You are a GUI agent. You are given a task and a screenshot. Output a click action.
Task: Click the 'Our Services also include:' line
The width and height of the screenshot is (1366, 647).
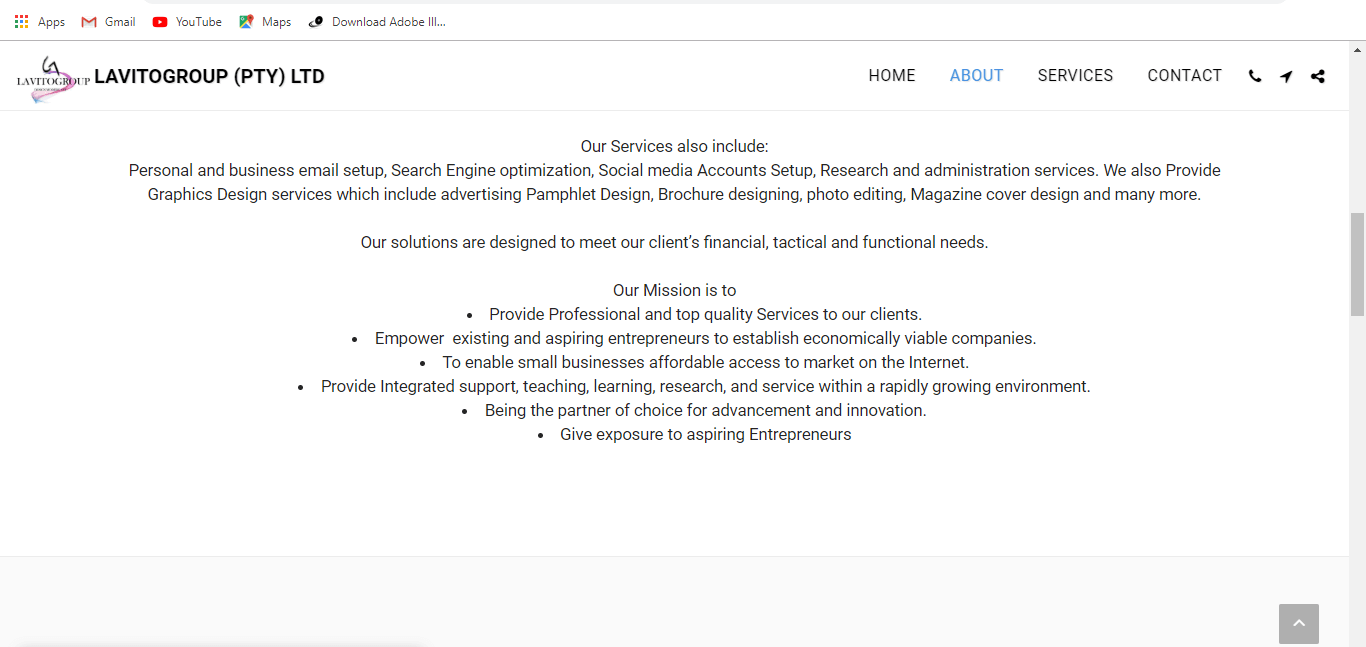click(x=674, y=146)
